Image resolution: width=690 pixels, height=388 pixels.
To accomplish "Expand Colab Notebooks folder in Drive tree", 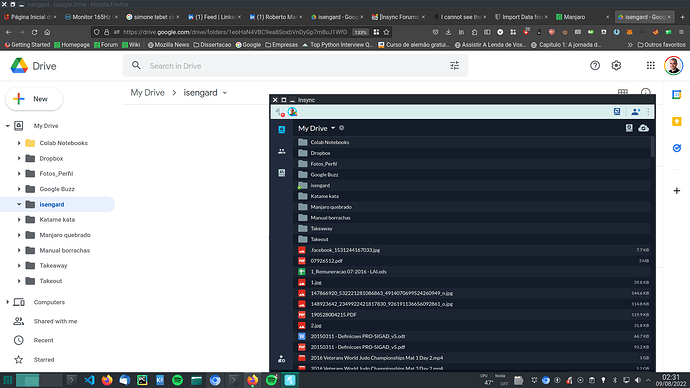I will click(19, 143).
